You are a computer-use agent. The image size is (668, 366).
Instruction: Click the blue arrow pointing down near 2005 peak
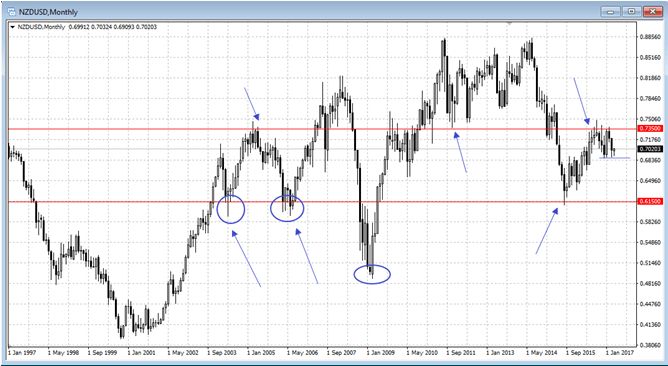tap(251, 104)
